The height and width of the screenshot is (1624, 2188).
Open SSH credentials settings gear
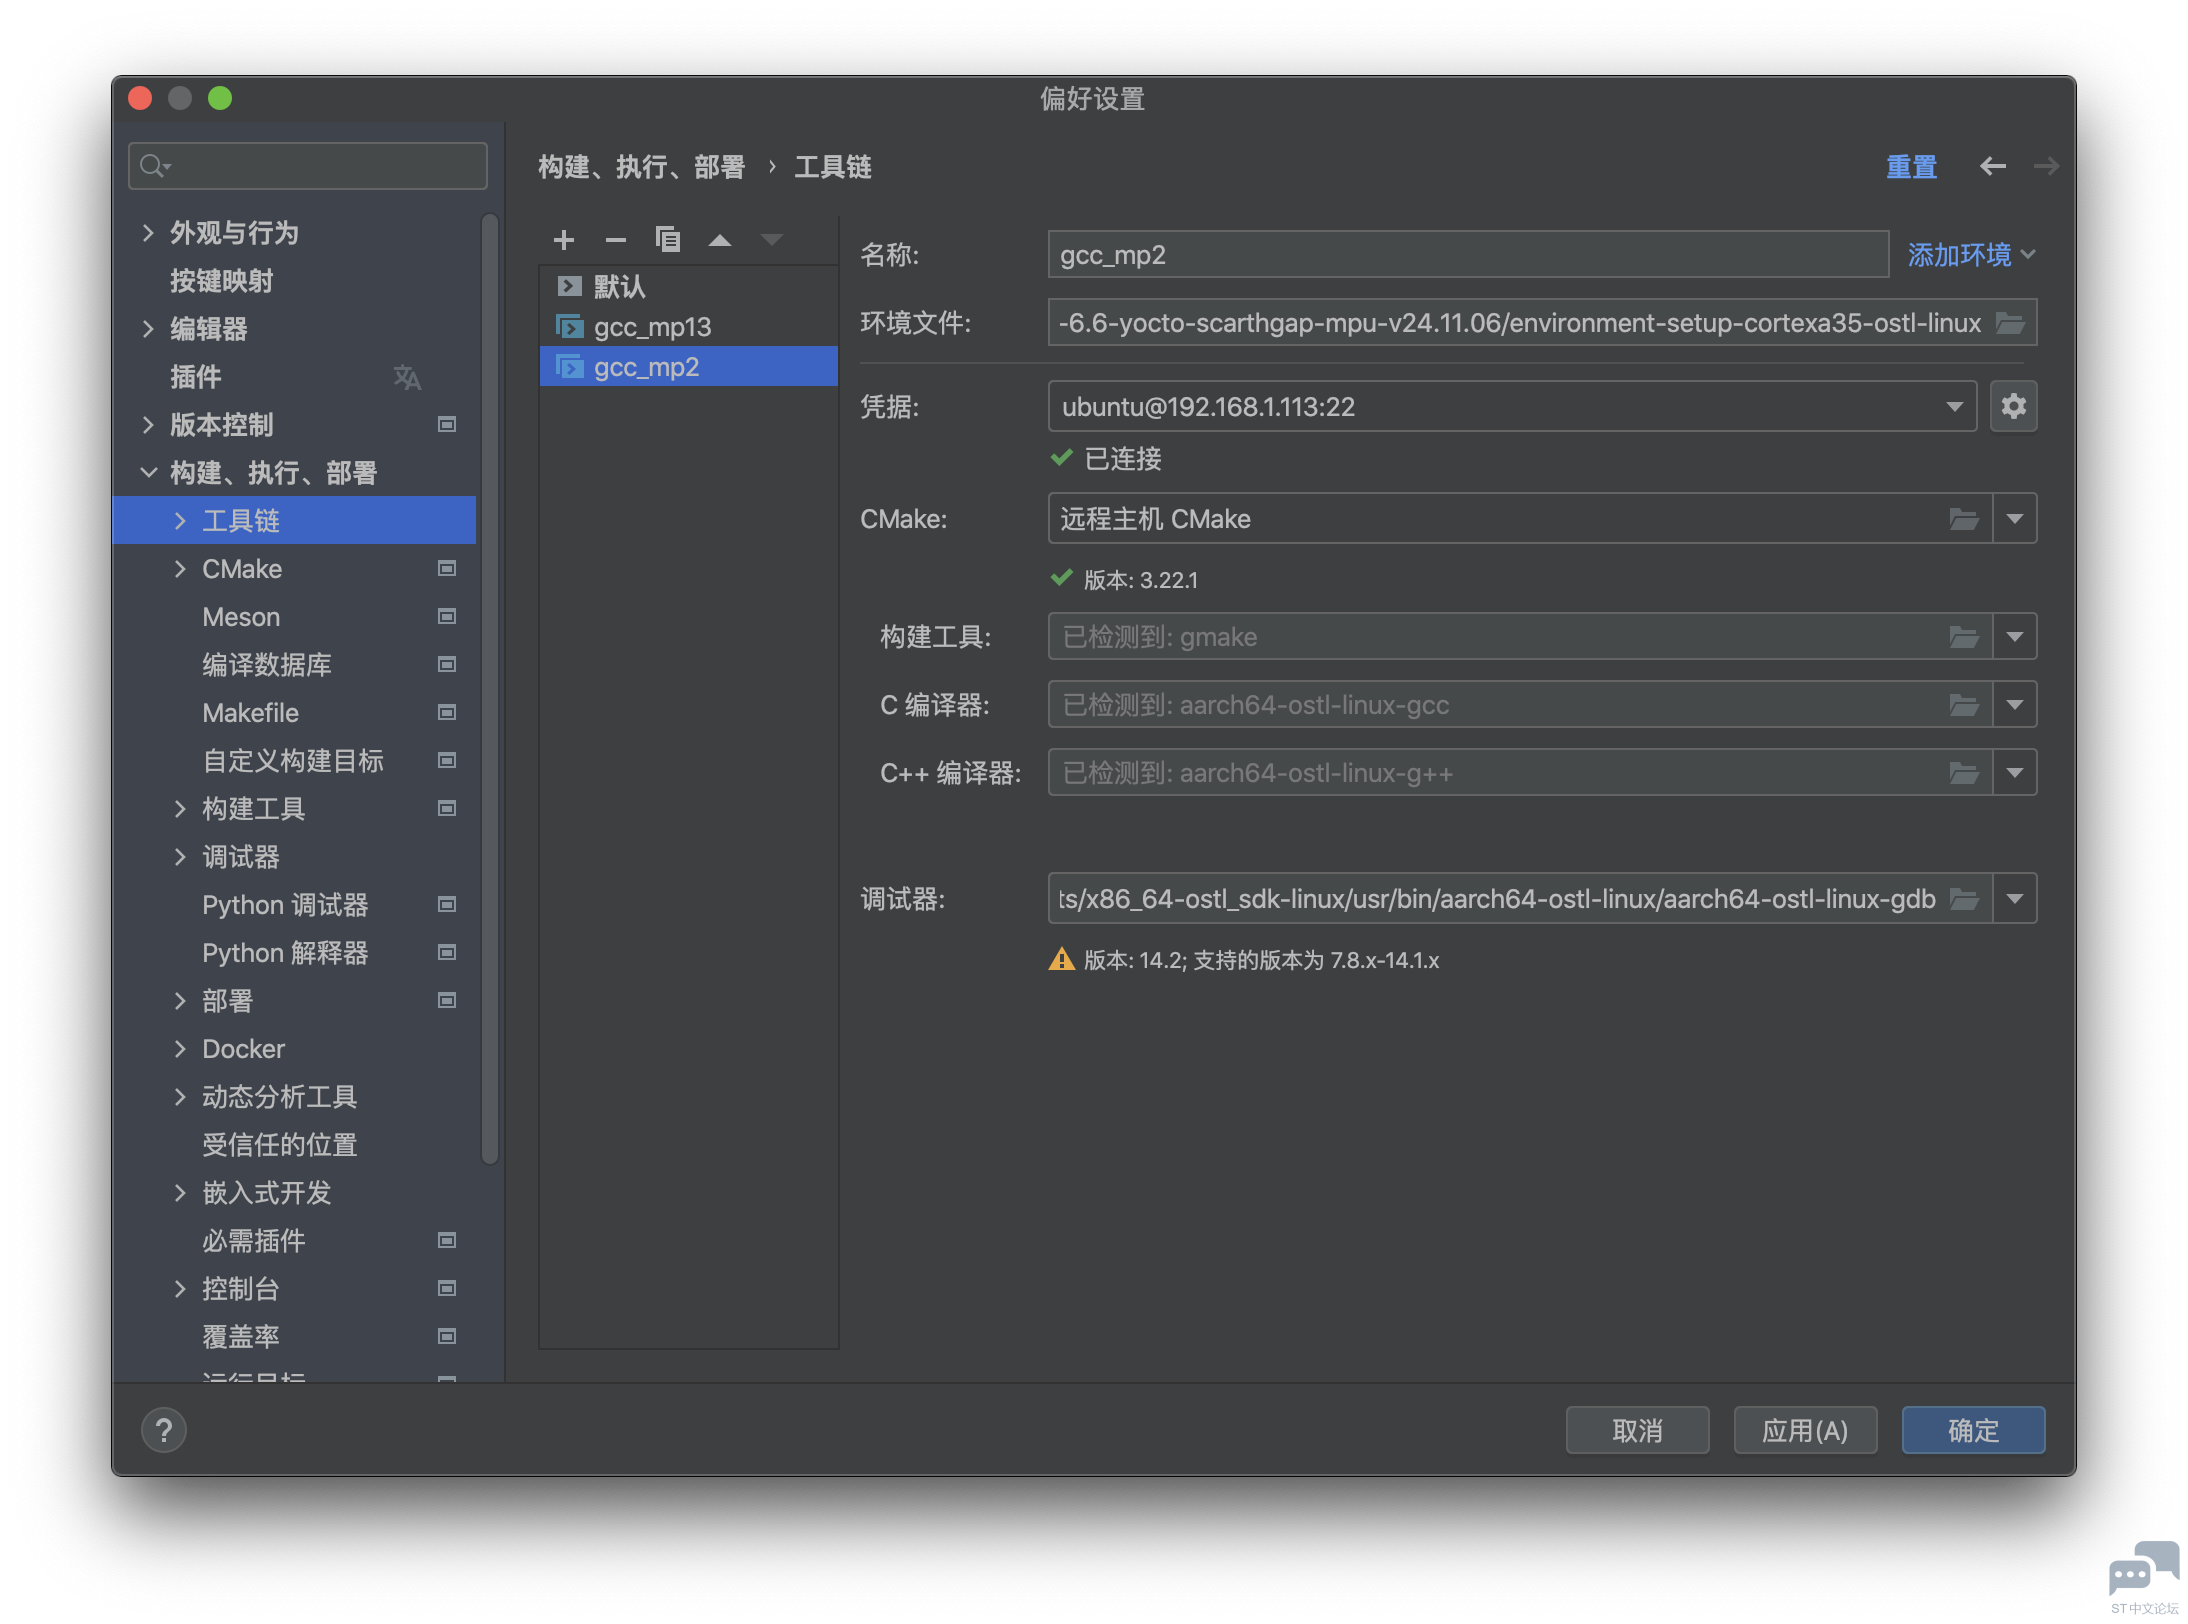[2013, 406]
